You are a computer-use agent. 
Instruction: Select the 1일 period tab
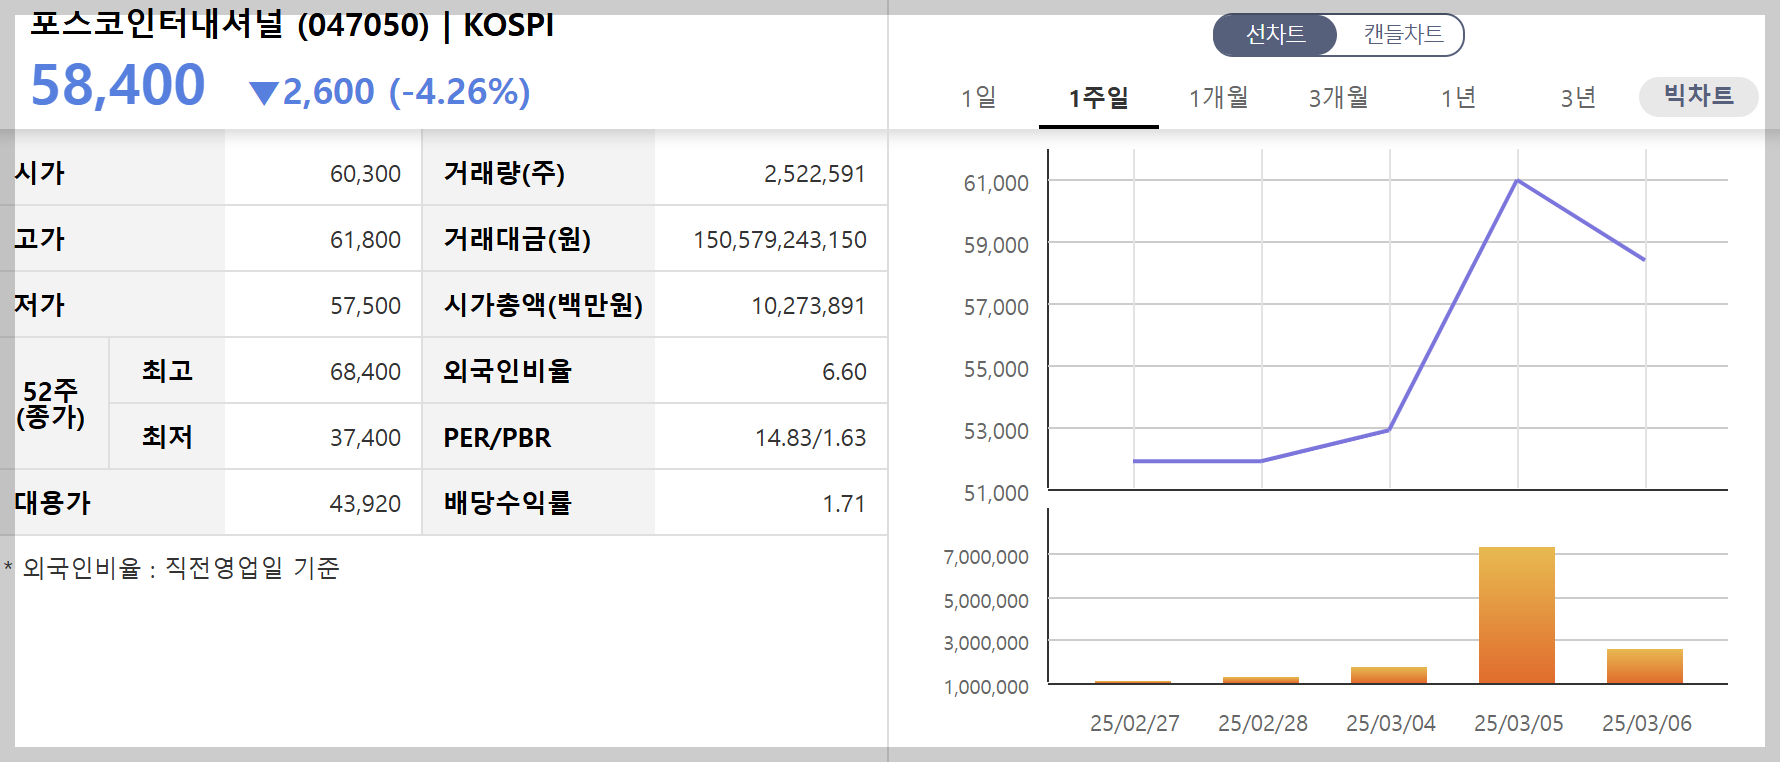(979, 97)
